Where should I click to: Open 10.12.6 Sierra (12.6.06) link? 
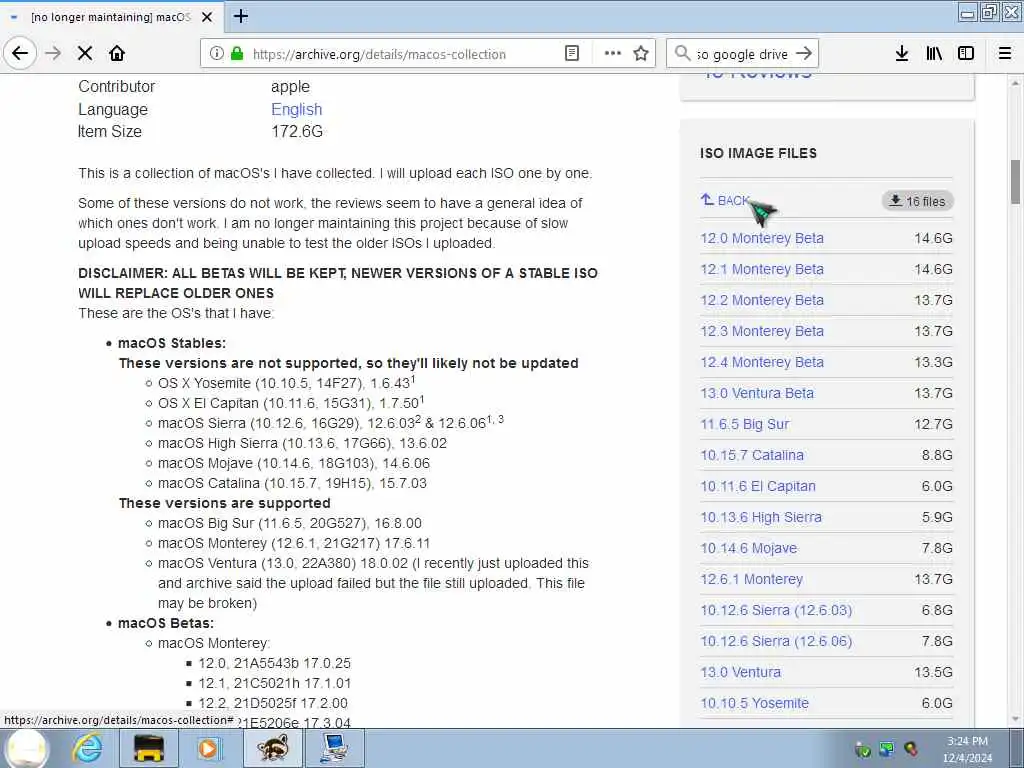pyautogui.click(x=776, y=641)
